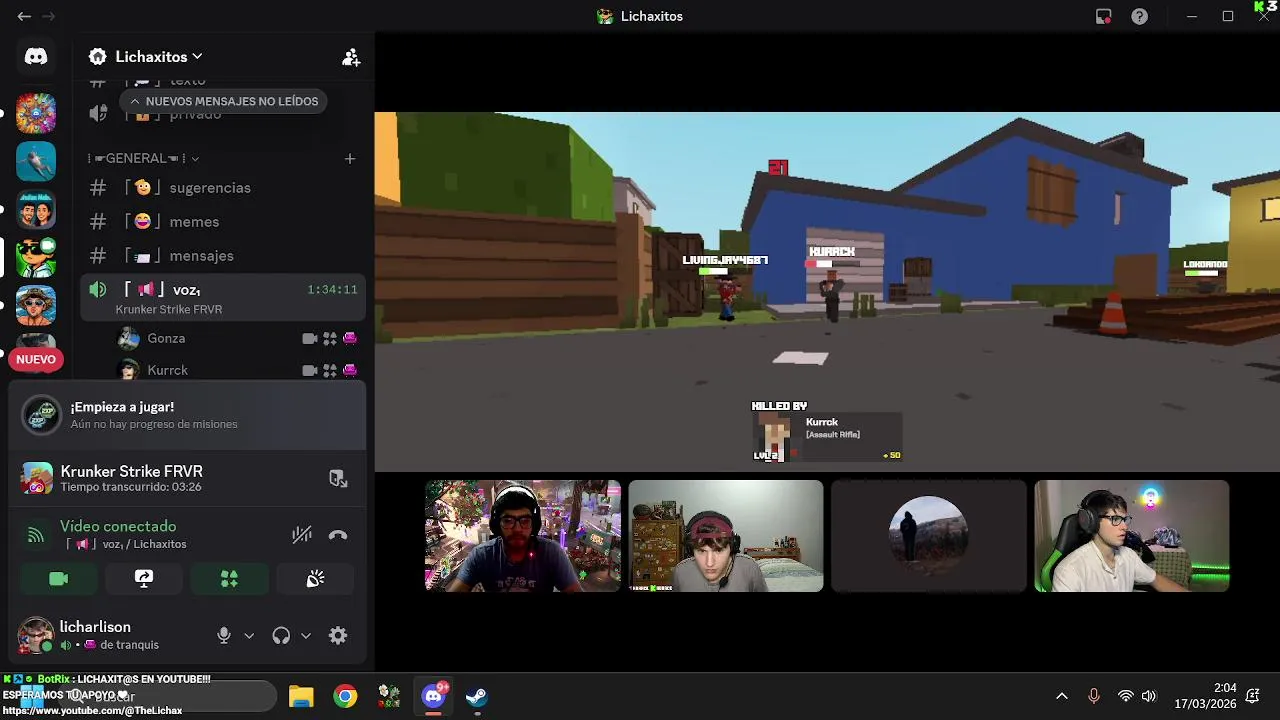
Task: Open the taskbar volume control
Action: [x=1149, y=696]
